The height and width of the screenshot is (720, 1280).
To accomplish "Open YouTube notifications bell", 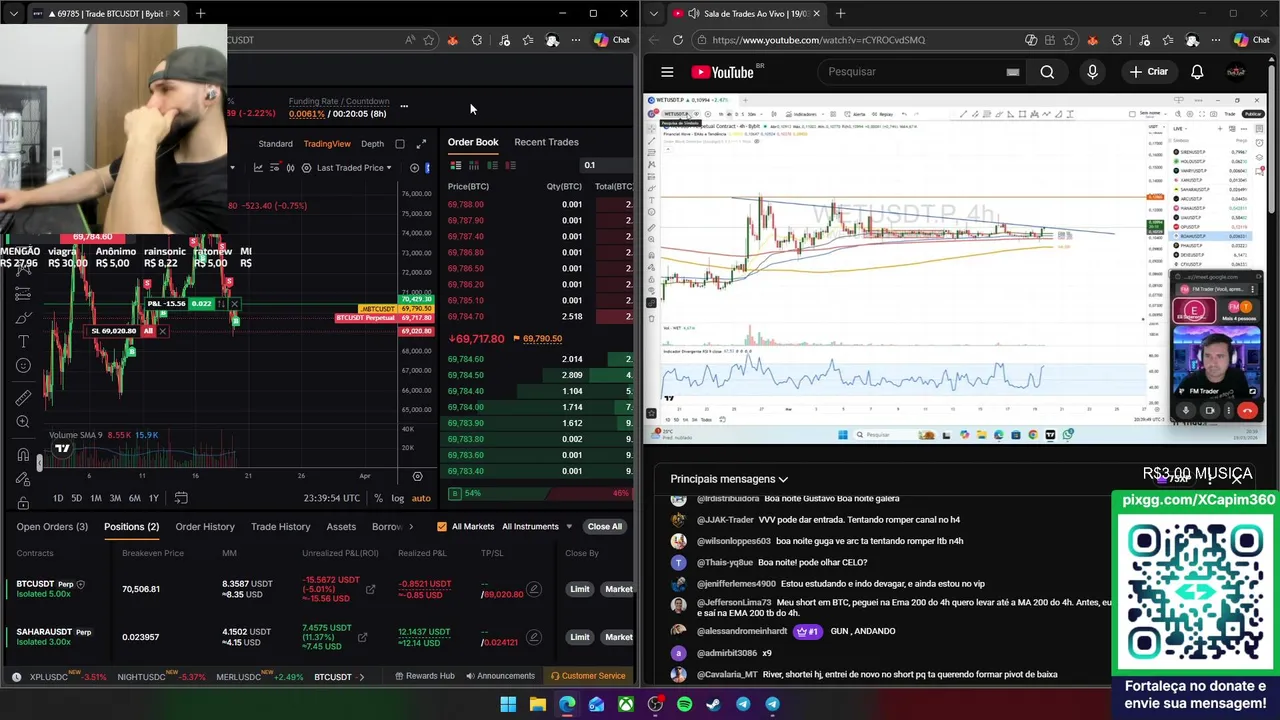I will [1197, 72].
